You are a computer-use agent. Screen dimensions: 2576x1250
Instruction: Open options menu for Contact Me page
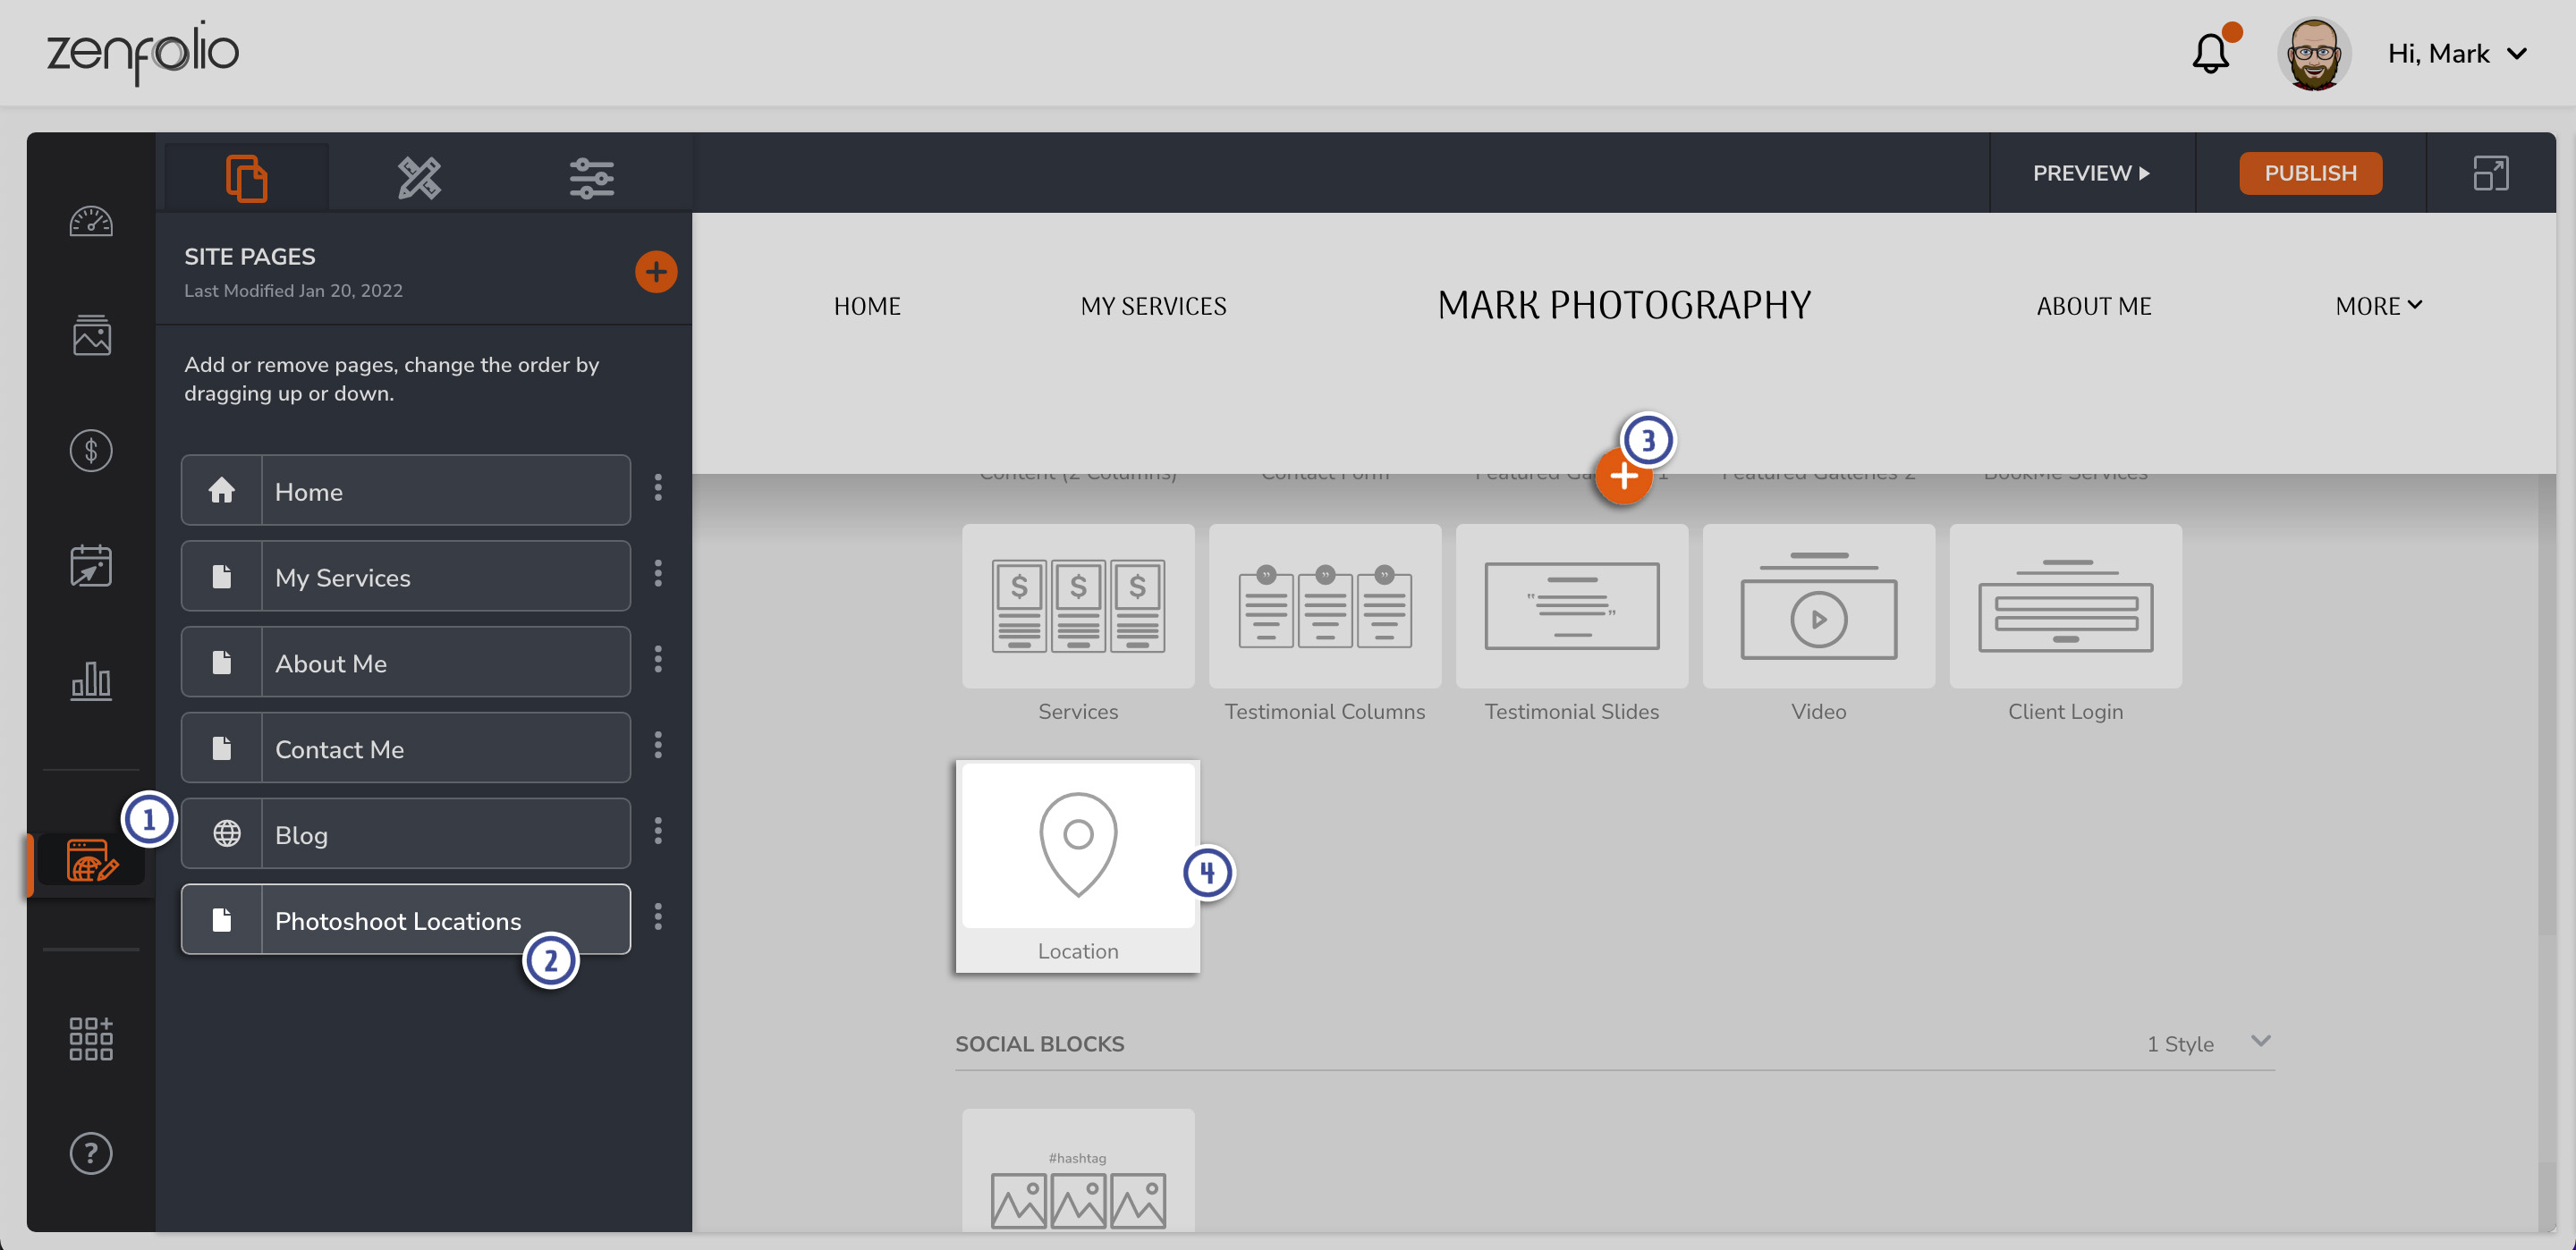click(658, 745)
